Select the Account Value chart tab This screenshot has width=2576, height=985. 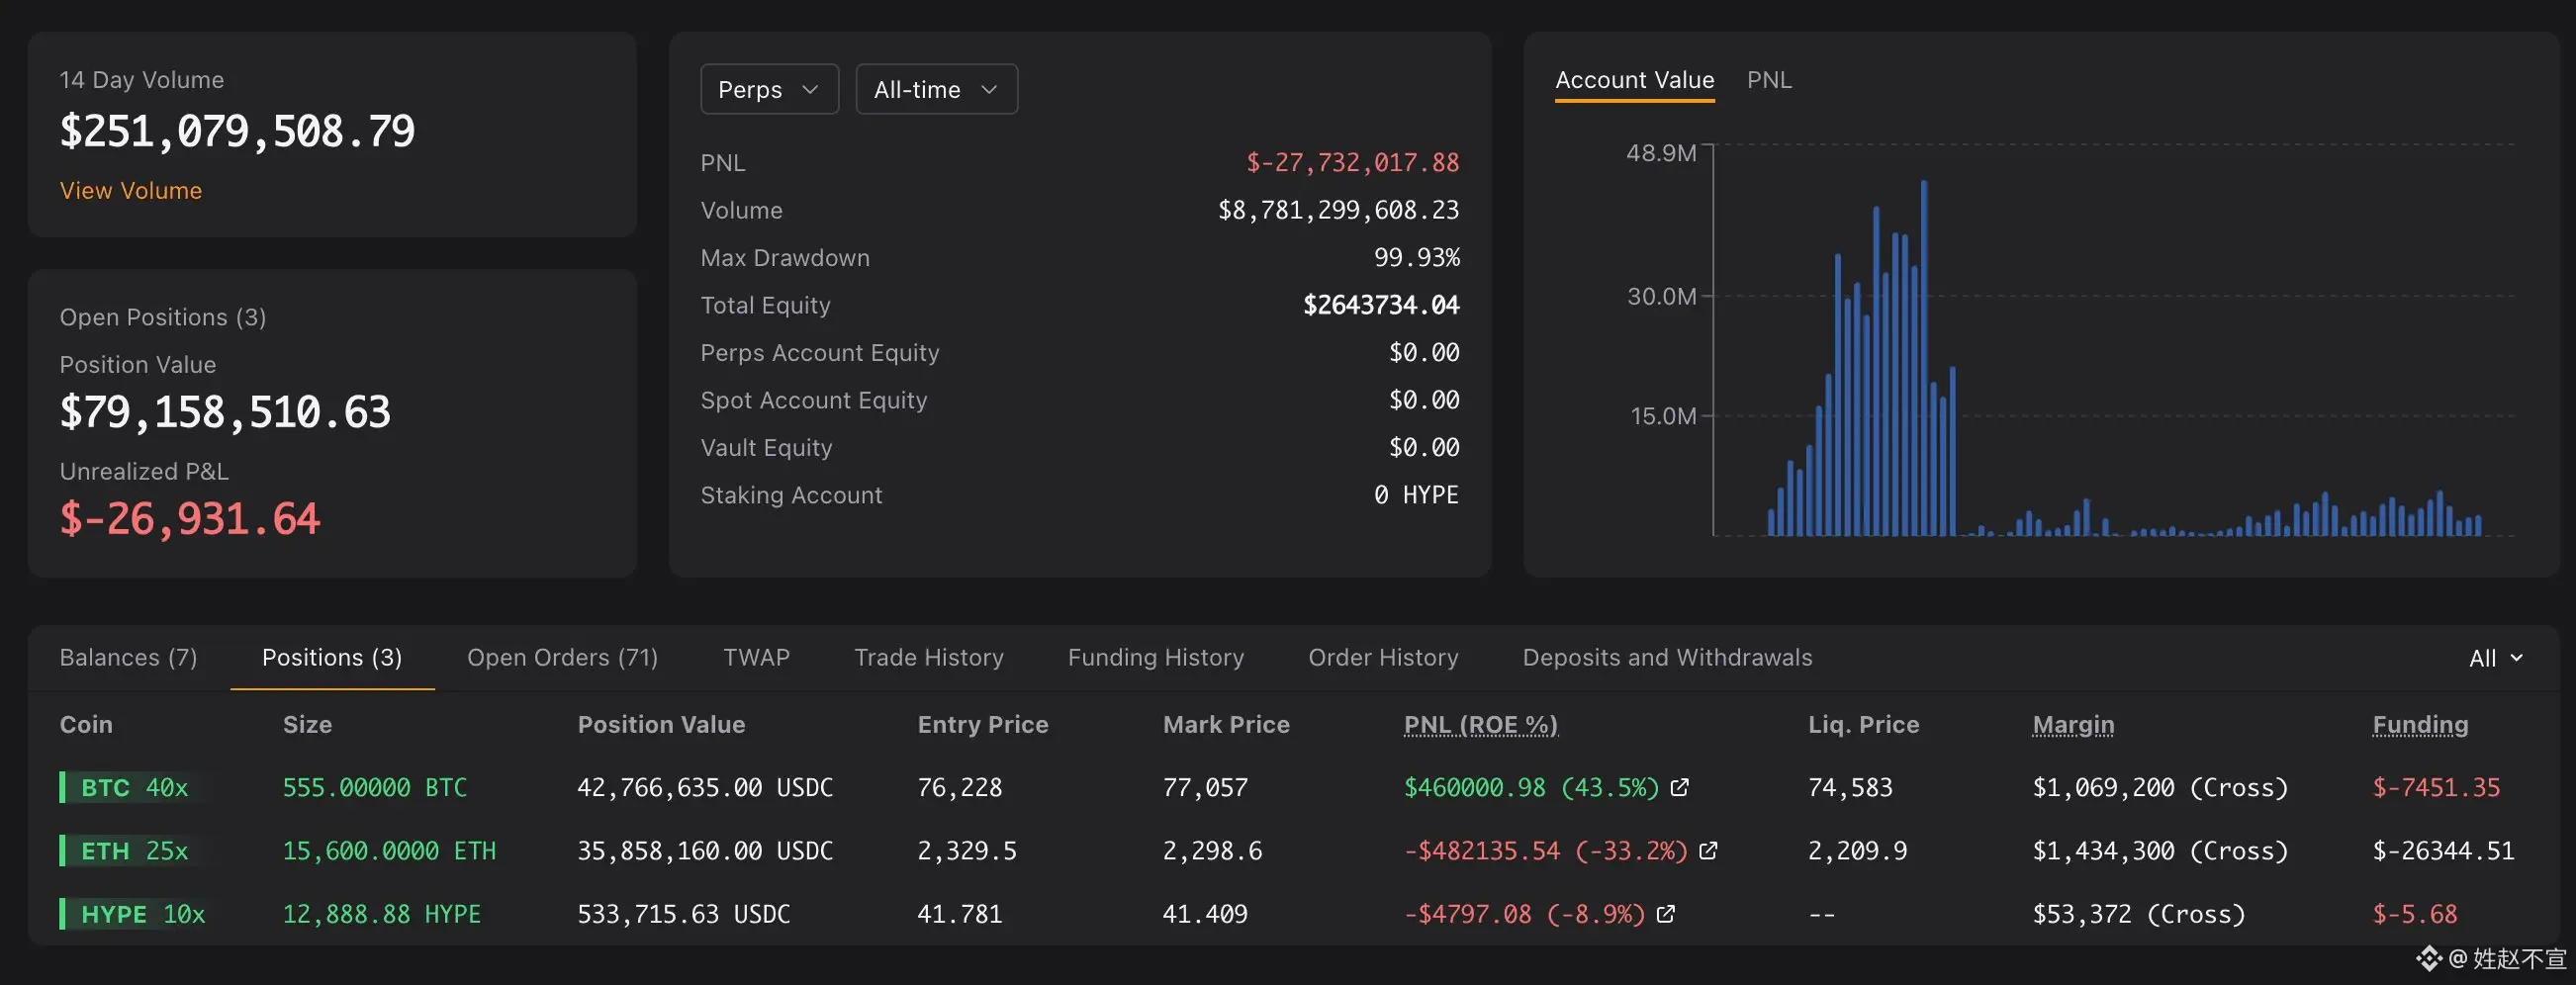(x=1634, y=80)
